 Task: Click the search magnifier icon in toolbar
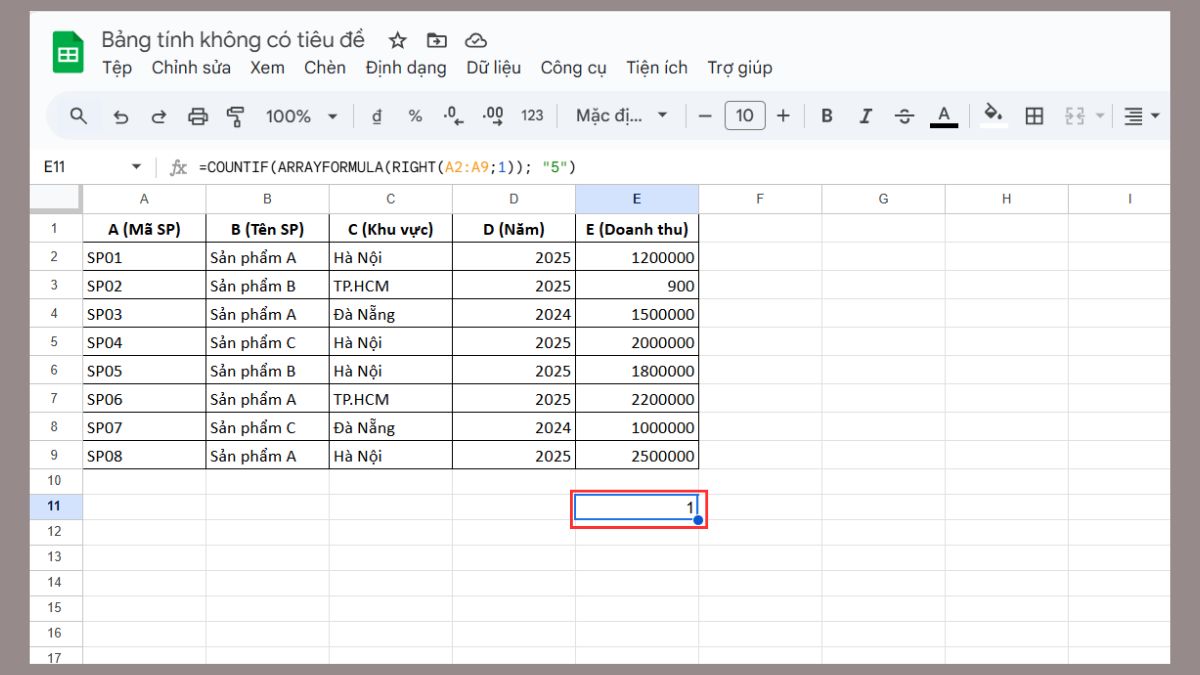[79, 116]
